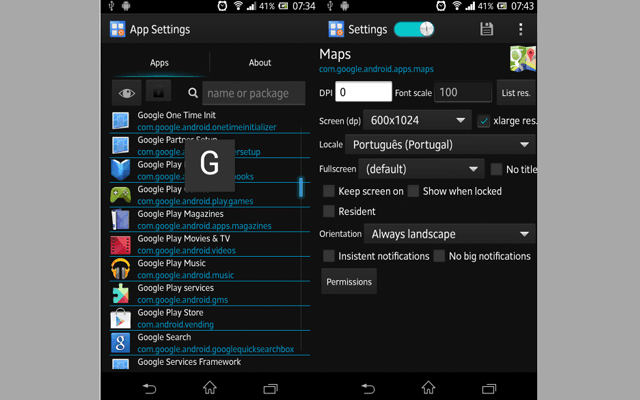Tap Google Play Store bag icon
The image size is (640, 400).
click(x=120, y=318)
